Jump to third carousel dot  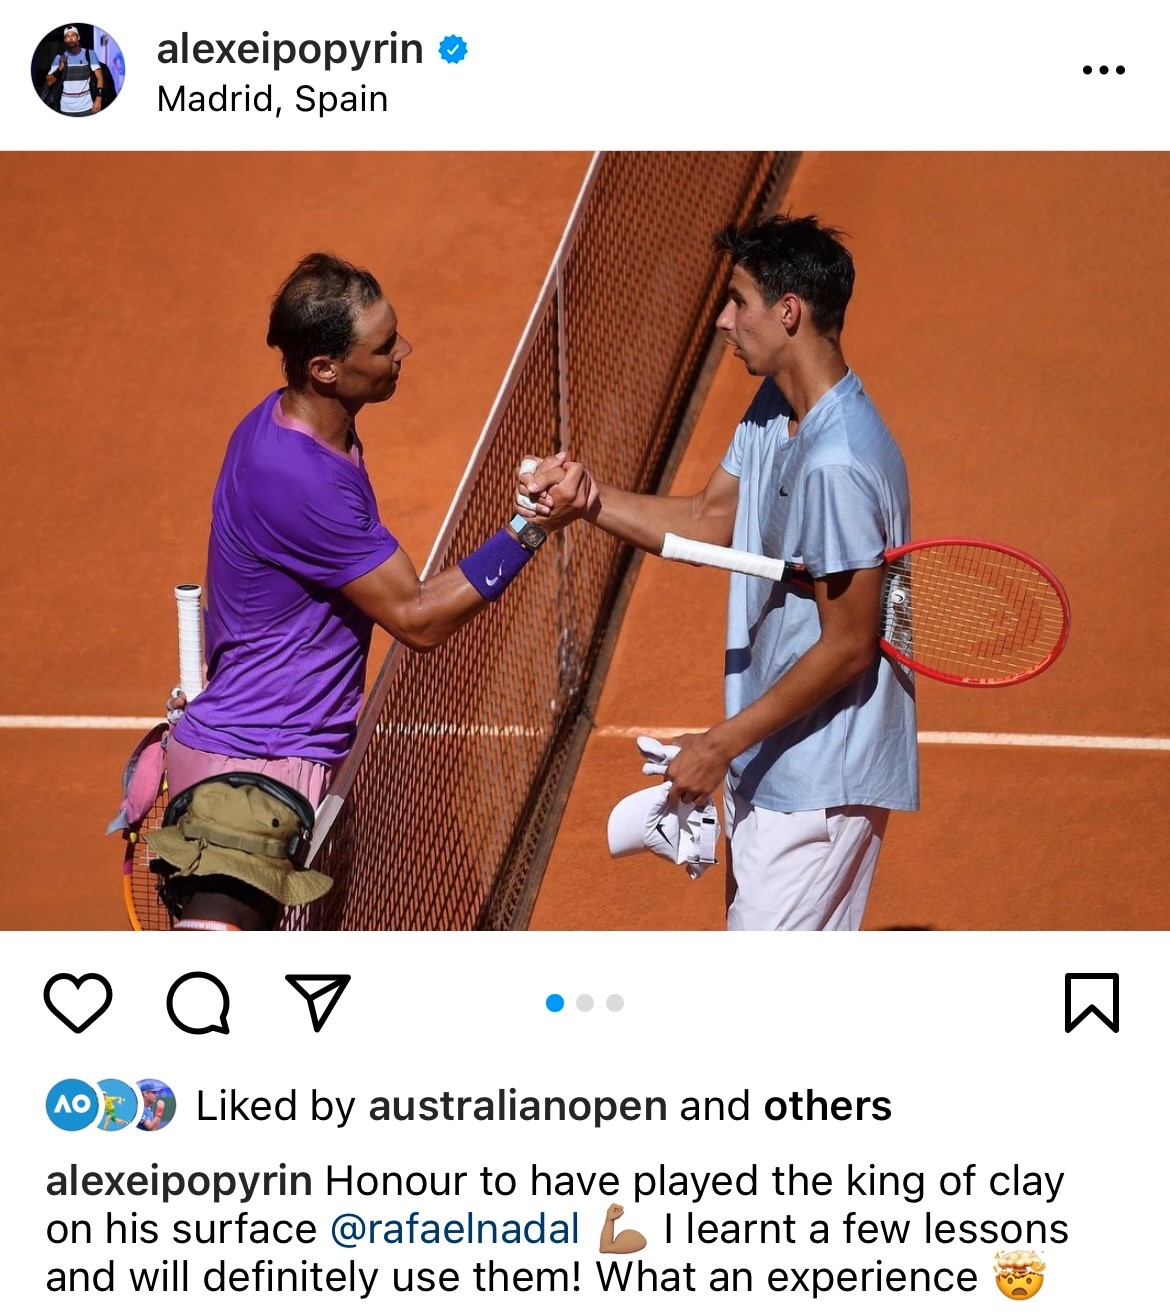[x=615, y=1003]
